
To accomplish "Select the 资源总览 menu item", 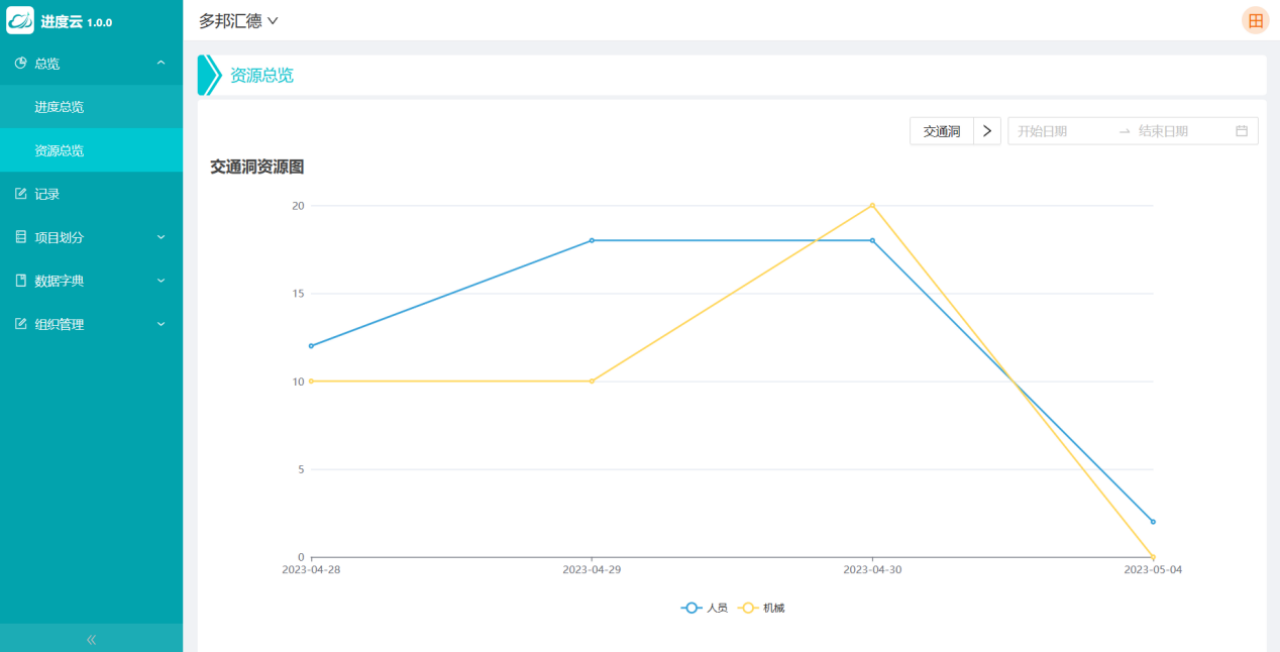I will click(59, 151).
